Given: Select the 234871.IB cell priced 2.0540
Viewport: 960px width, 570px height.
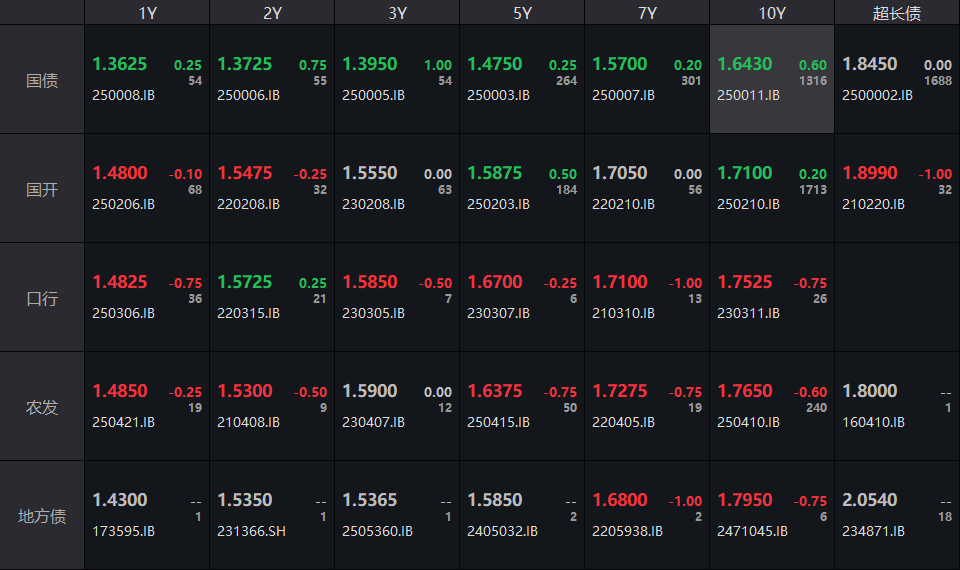Looking at the screenshot, I should tap(897, 516).
